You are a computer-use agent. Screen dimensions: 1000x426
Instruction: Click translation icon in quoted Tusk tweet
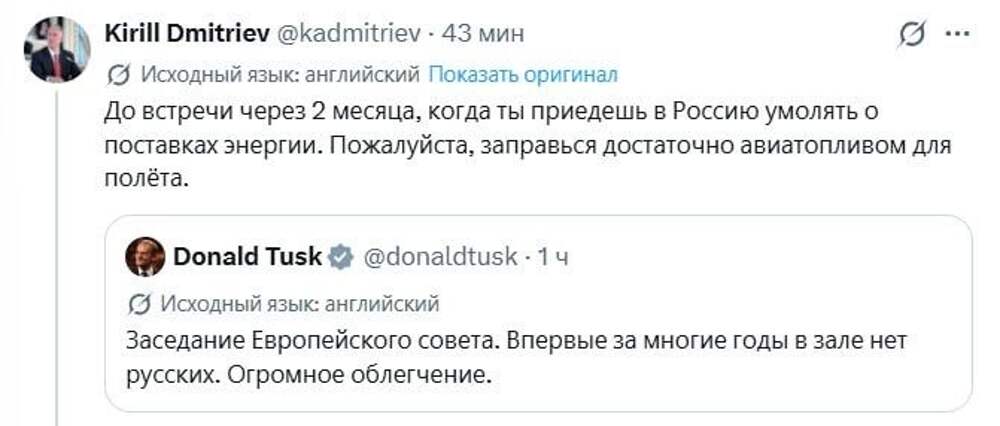pos(141,303)
